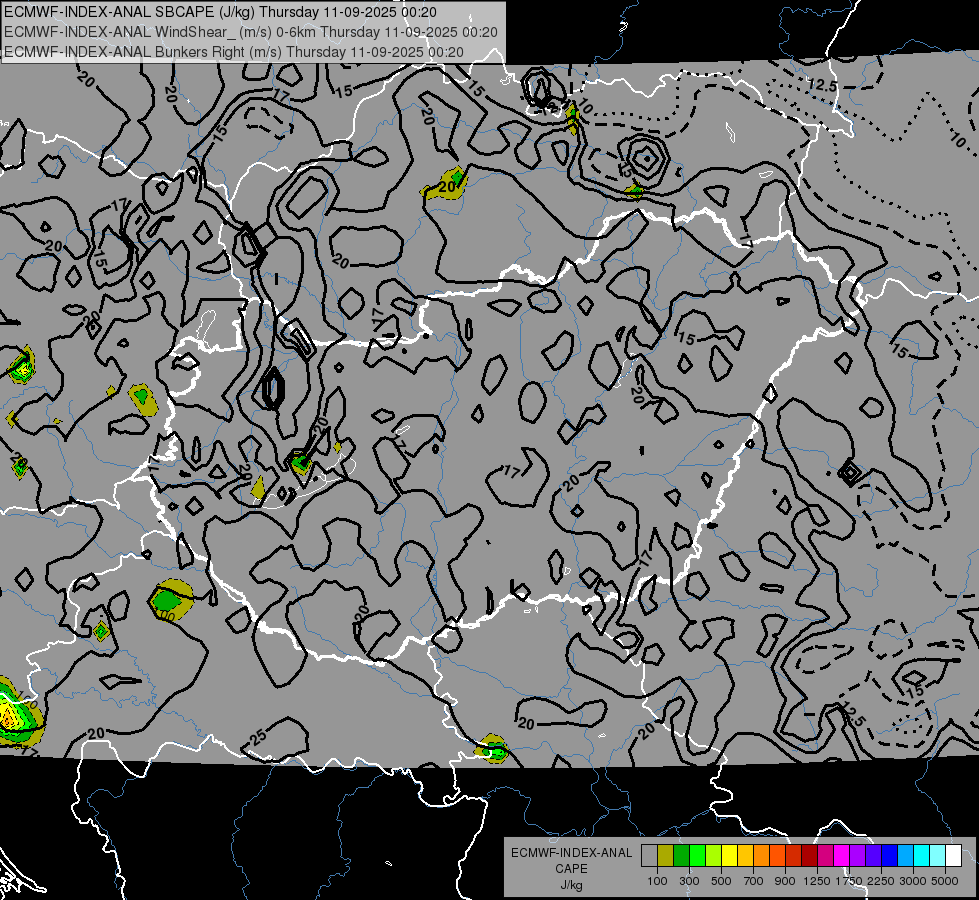This screenshot has width=979, height=900.
Task: Click the Bunkers Right (m/s) header line
Action: tap(234, 52)
